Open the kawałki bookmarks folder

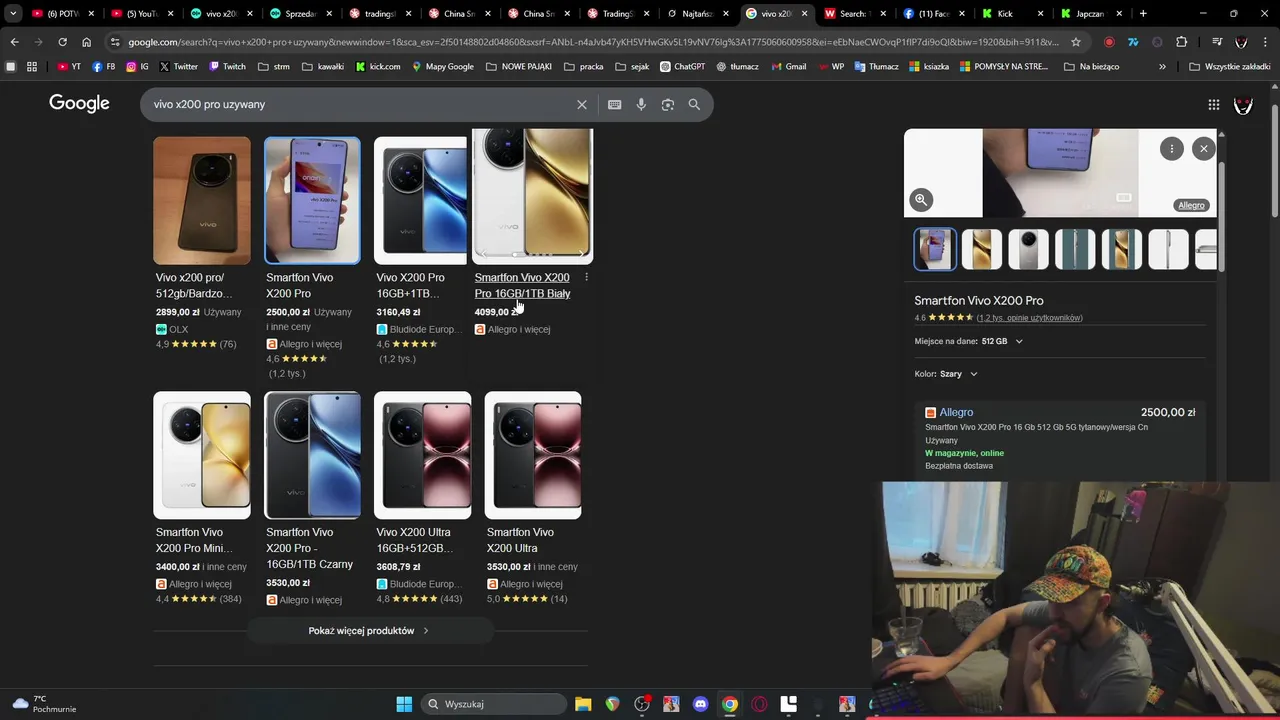pyautogui.click(x=321, y=66)
